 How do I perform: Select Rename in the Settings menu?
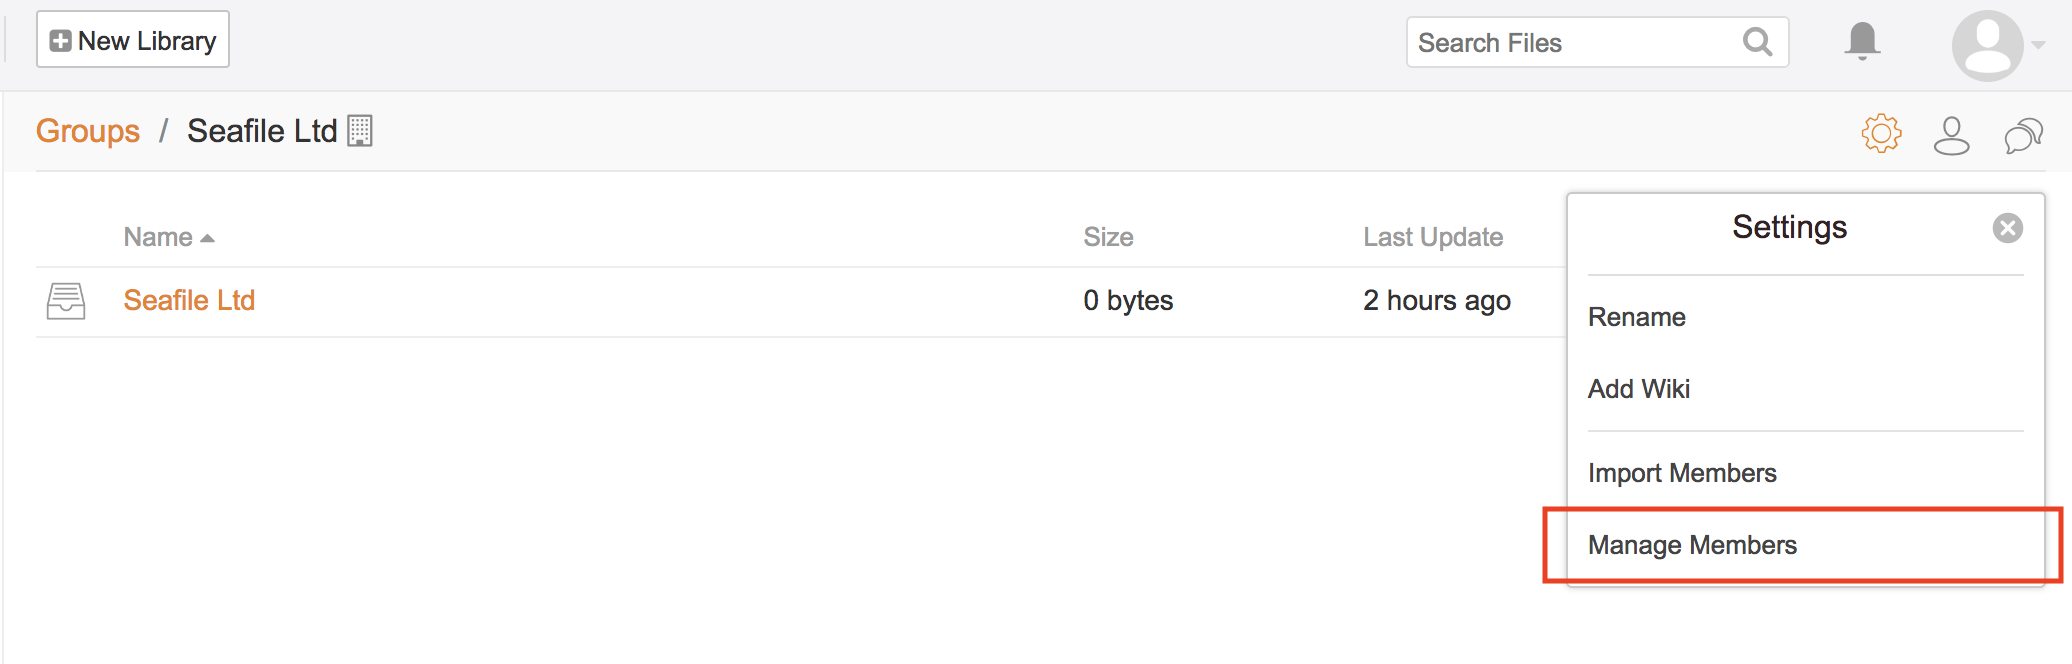1636,317
